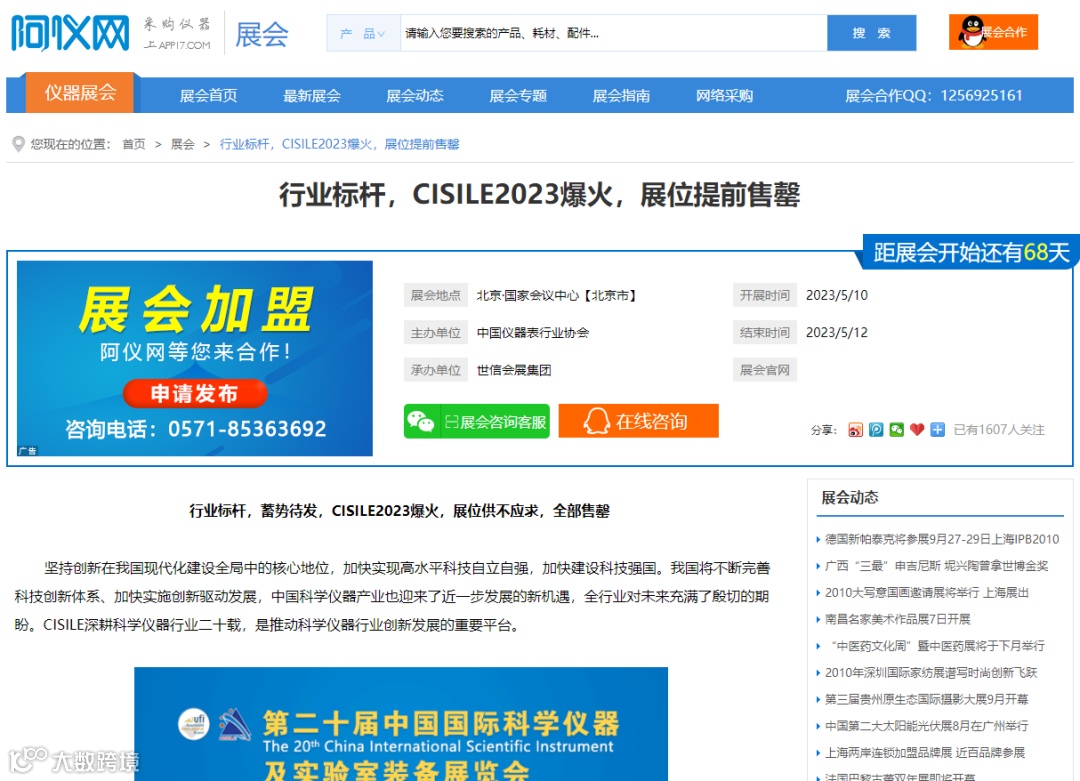Click the 展会合作QQ: 1256925161 text

click(x=933, y=96)
